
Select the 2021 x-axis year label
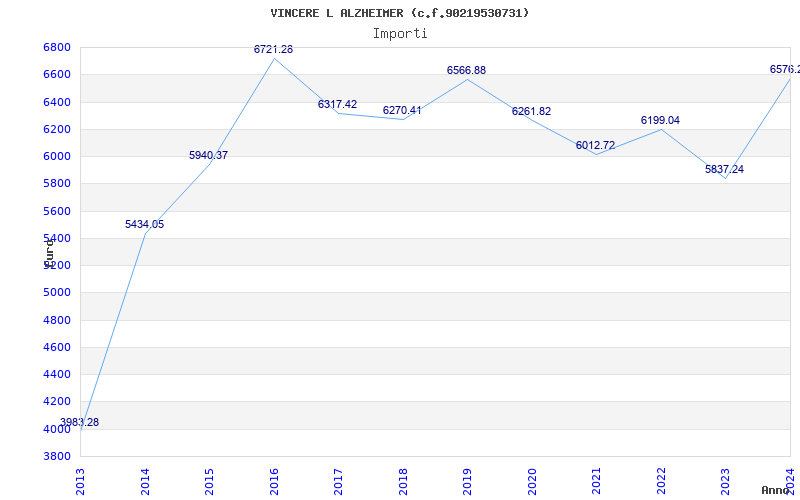point(596,482)
